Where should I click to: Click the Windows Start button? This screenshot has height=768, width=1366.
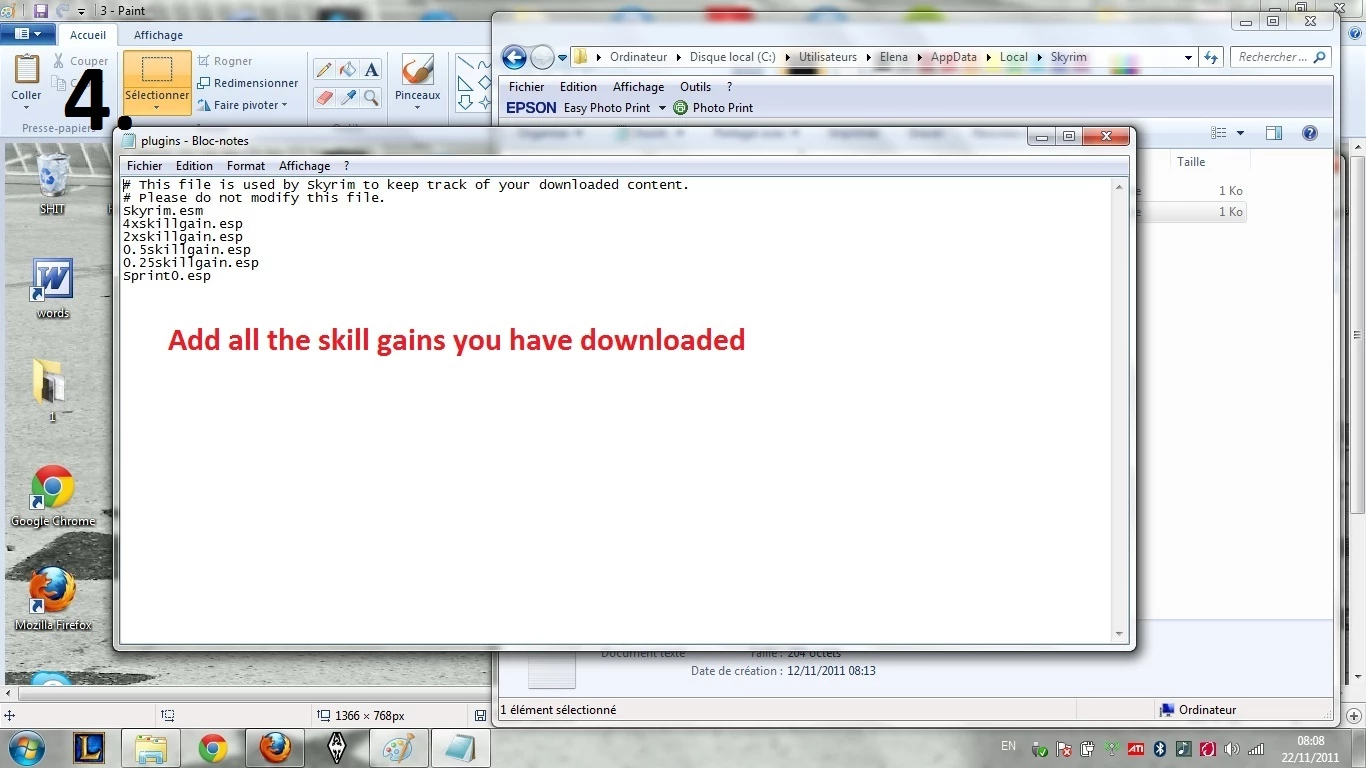tap(27, 748)
